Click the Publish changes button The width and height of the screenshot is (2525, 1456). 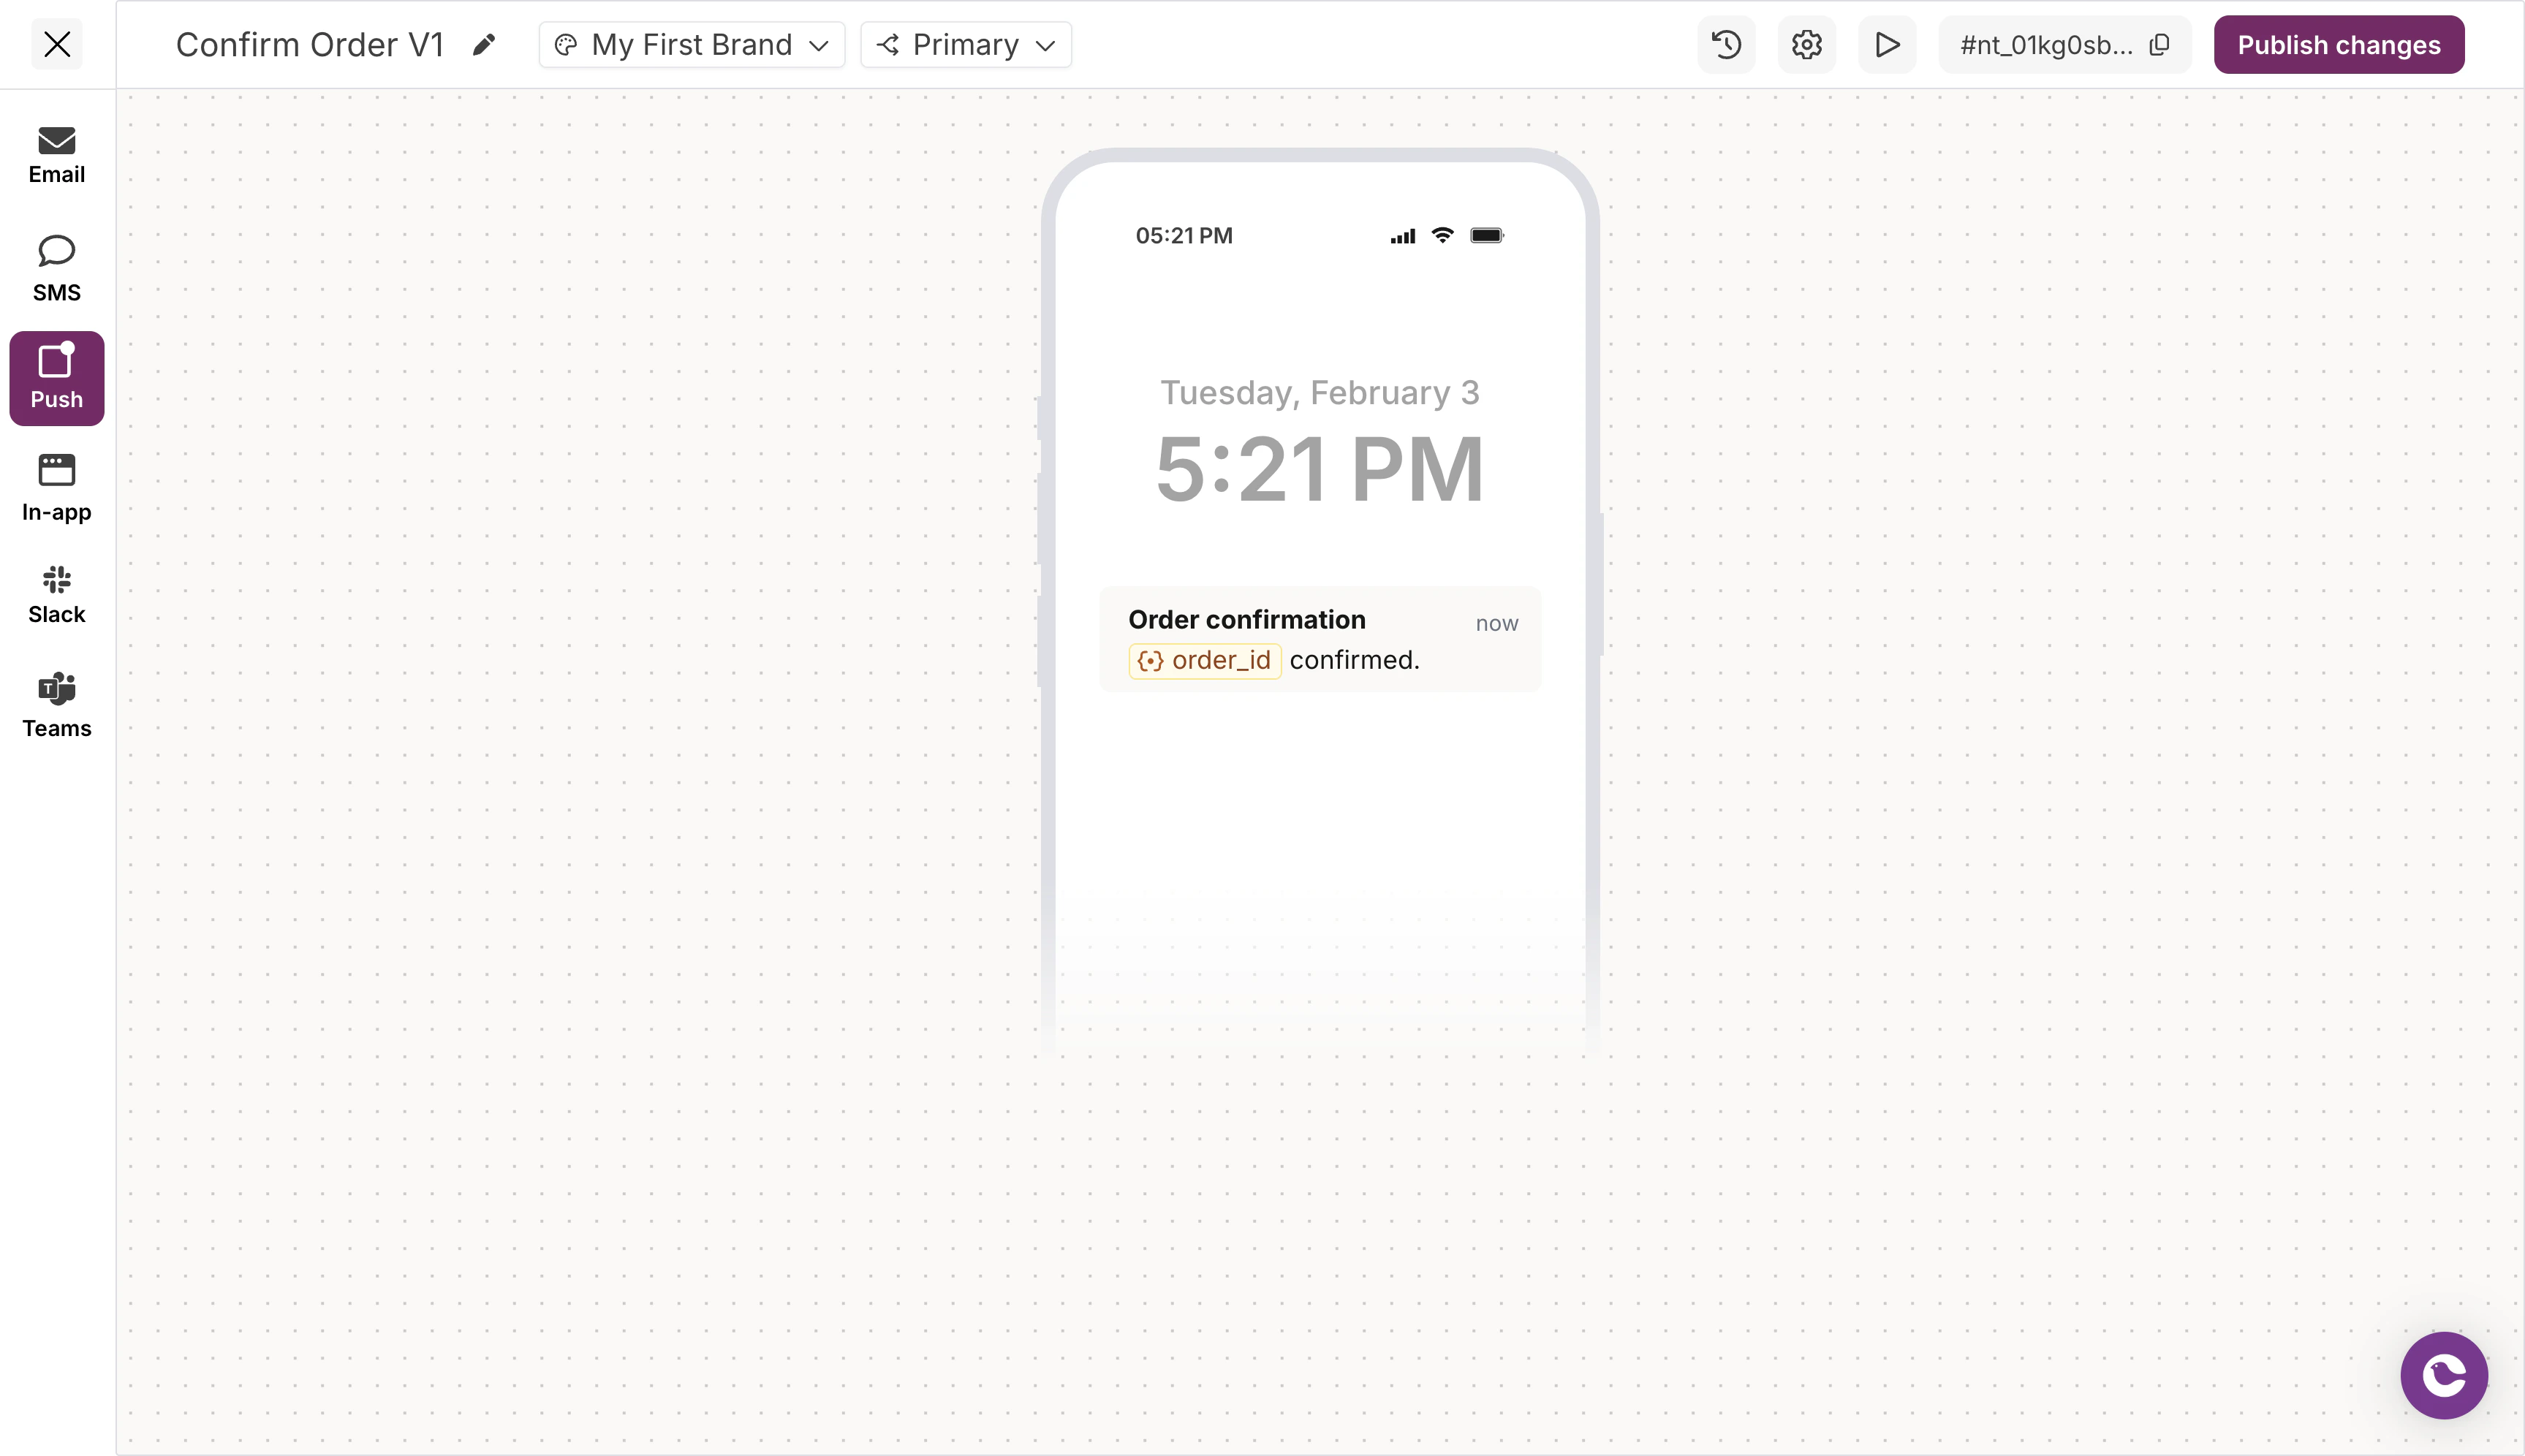[x=2338, y=44]
